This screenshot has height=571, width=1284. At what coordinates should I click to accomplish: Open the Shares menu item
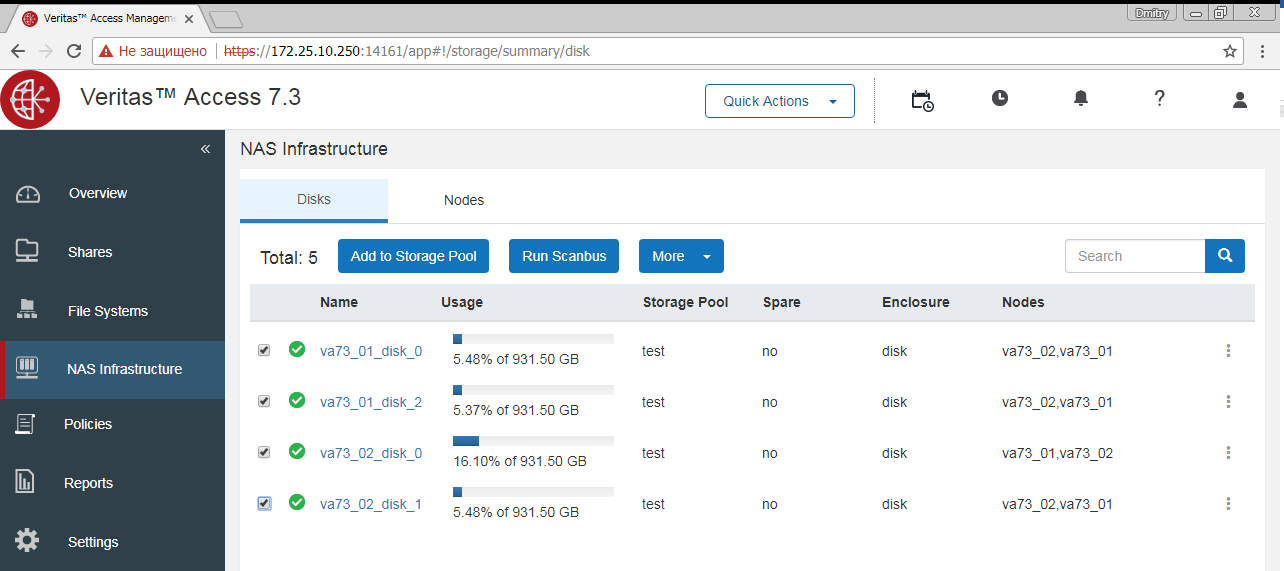90,252
